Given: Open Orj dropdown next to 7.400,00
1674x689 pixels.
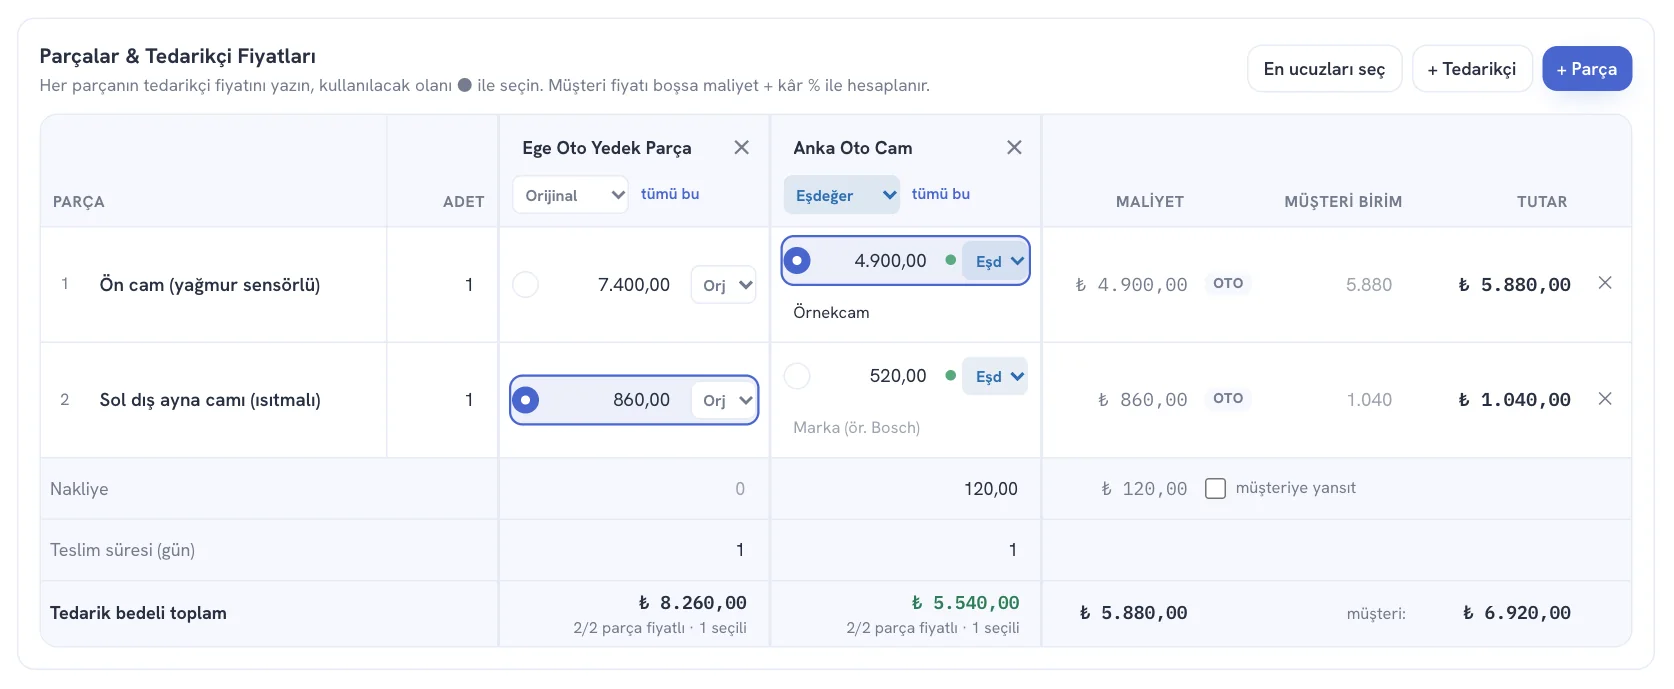Looking at the screenshot, I should 723,285.
